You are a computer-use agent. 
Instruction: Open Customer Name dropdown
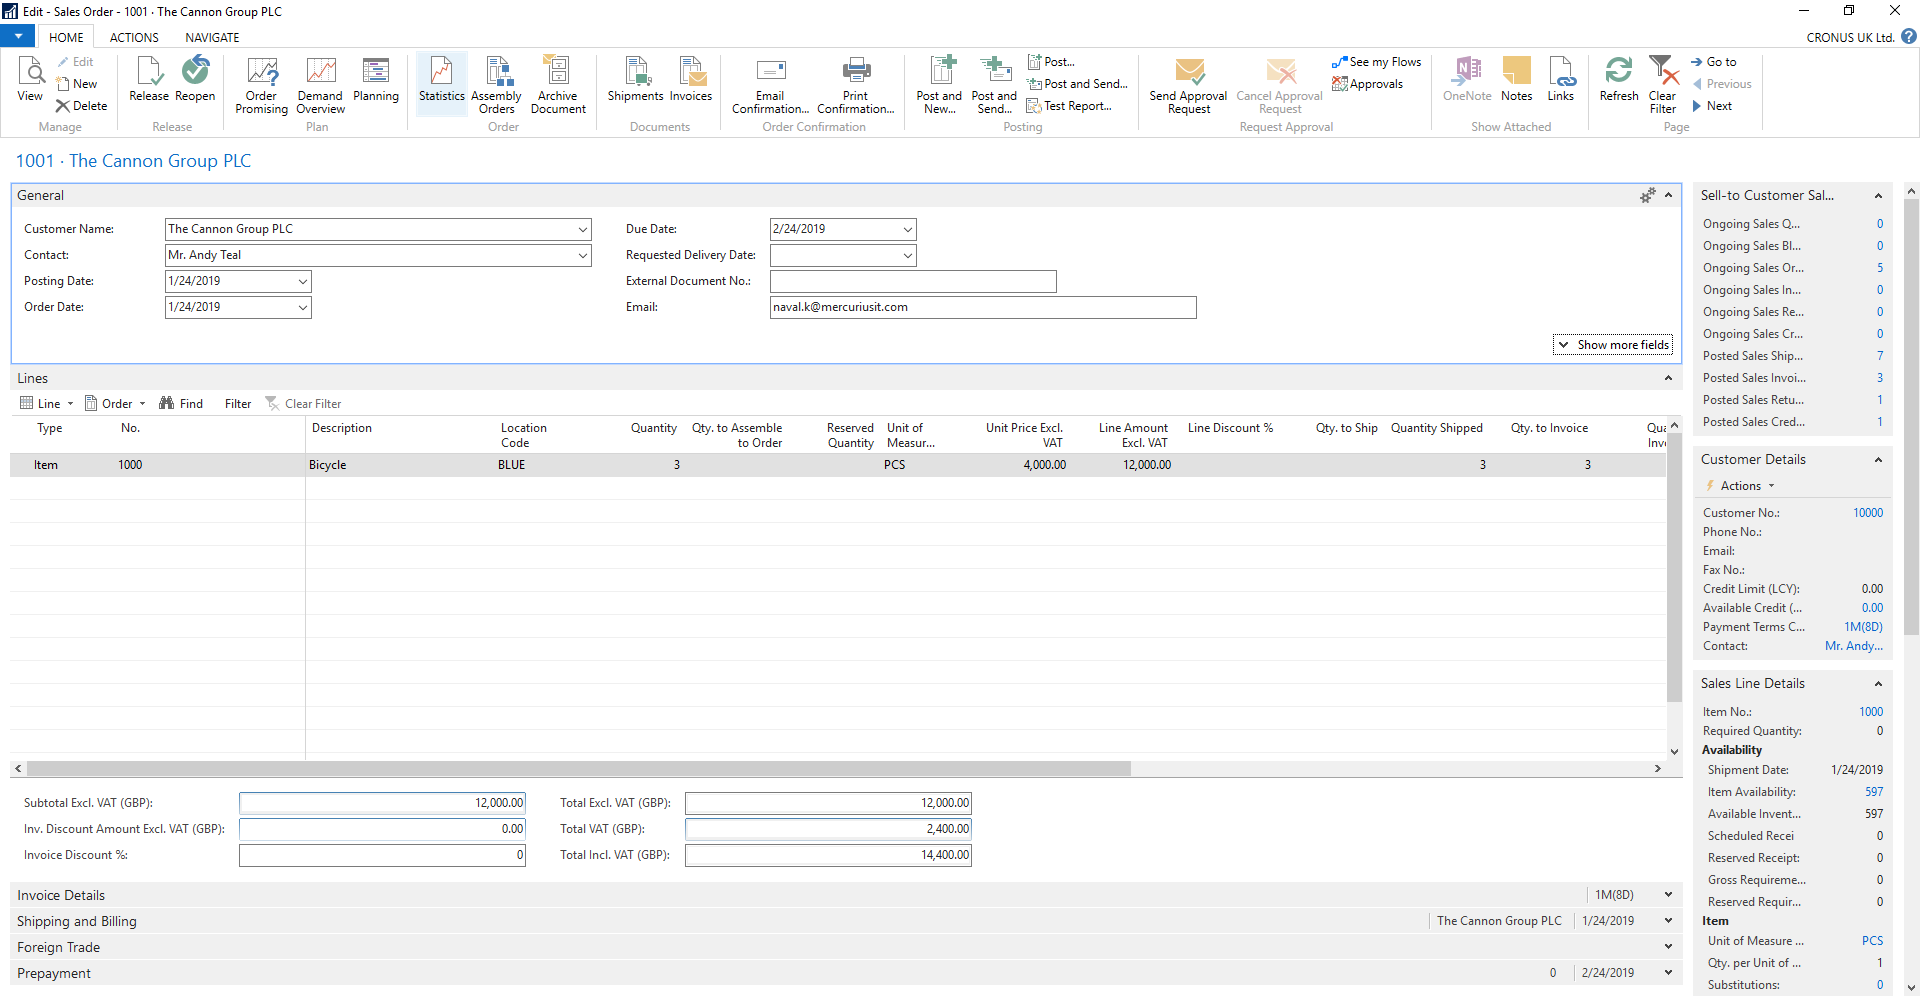(582, 229)
